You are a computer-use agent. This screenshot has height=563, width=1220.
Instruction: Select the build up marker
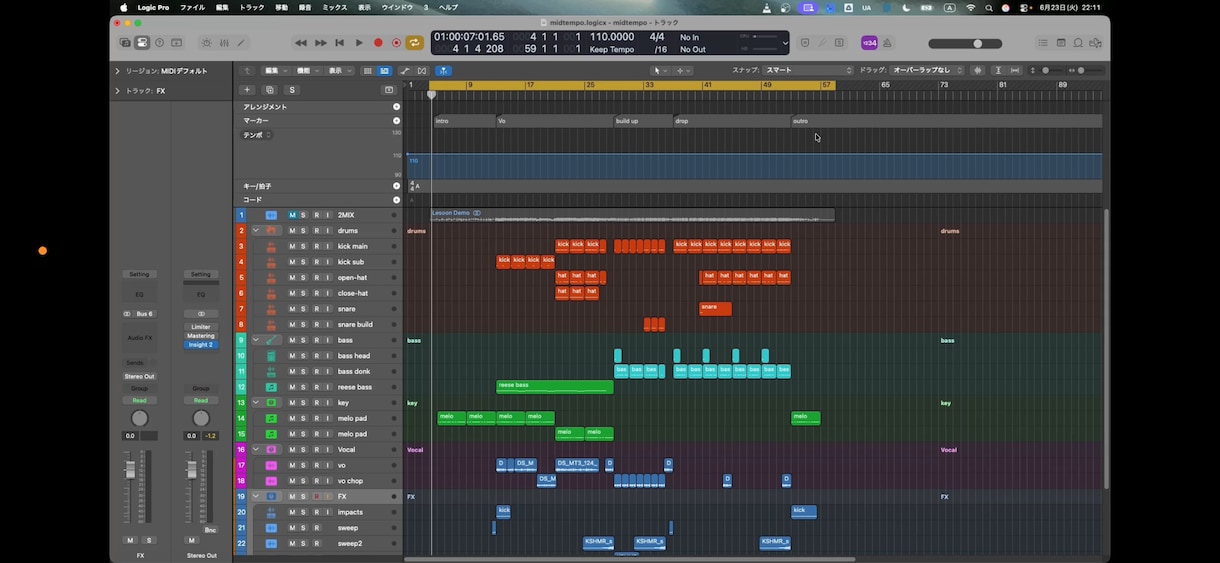coord(642,121)
